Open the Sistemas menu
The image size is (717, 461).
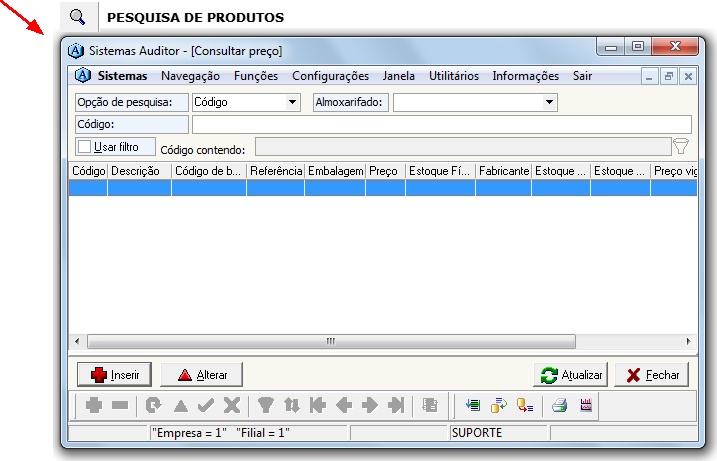click(122, 76)
